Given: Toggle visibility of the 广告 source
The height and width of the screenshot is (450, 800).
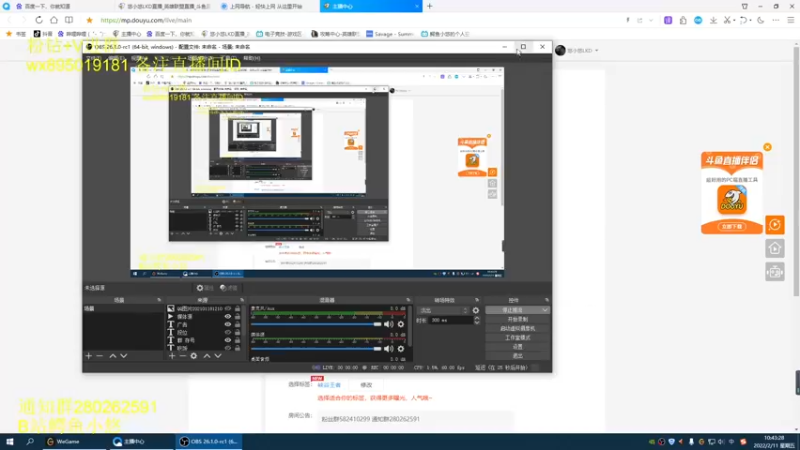Looking at the screenshot, I should click(228, 324).
